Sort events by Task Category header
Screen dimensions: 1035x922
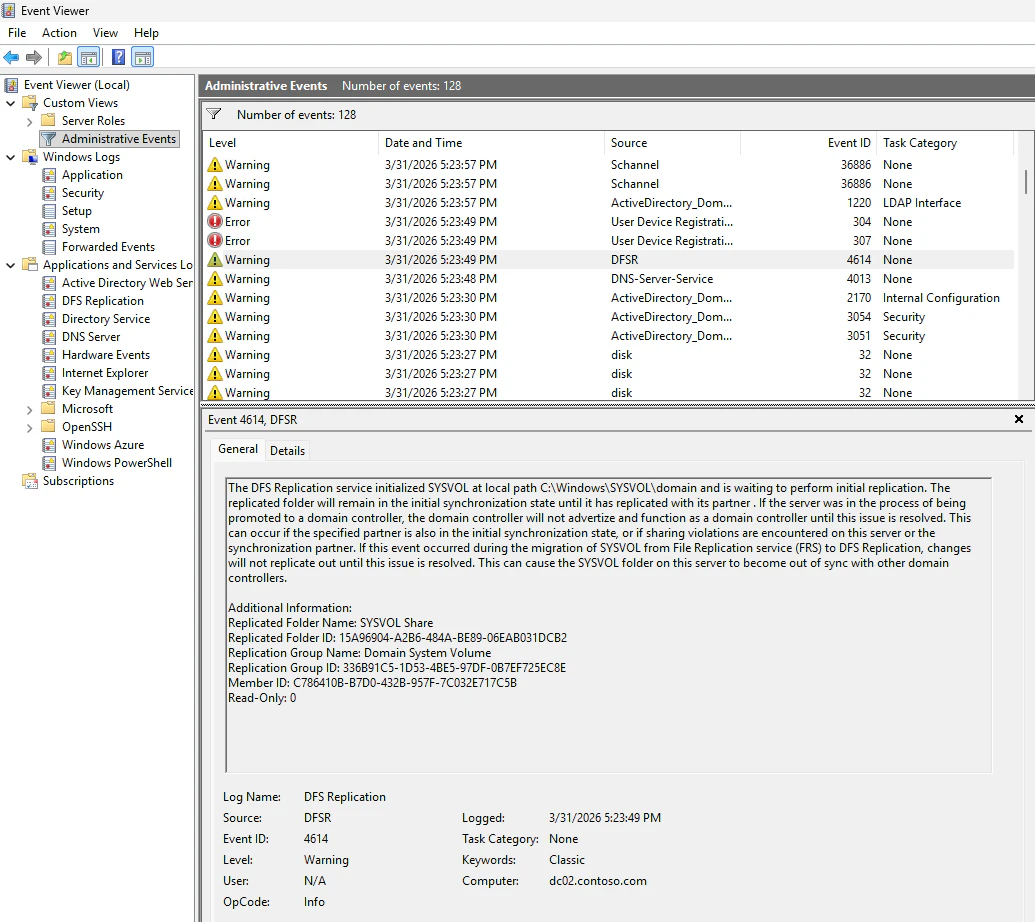[945, 143]
